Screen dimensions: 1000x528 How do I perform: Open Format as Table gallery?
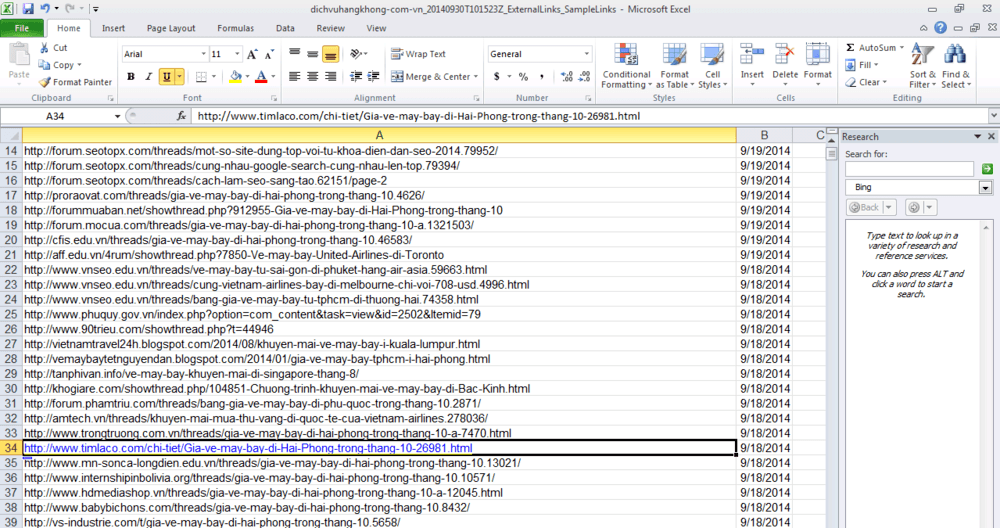[674, 66]
